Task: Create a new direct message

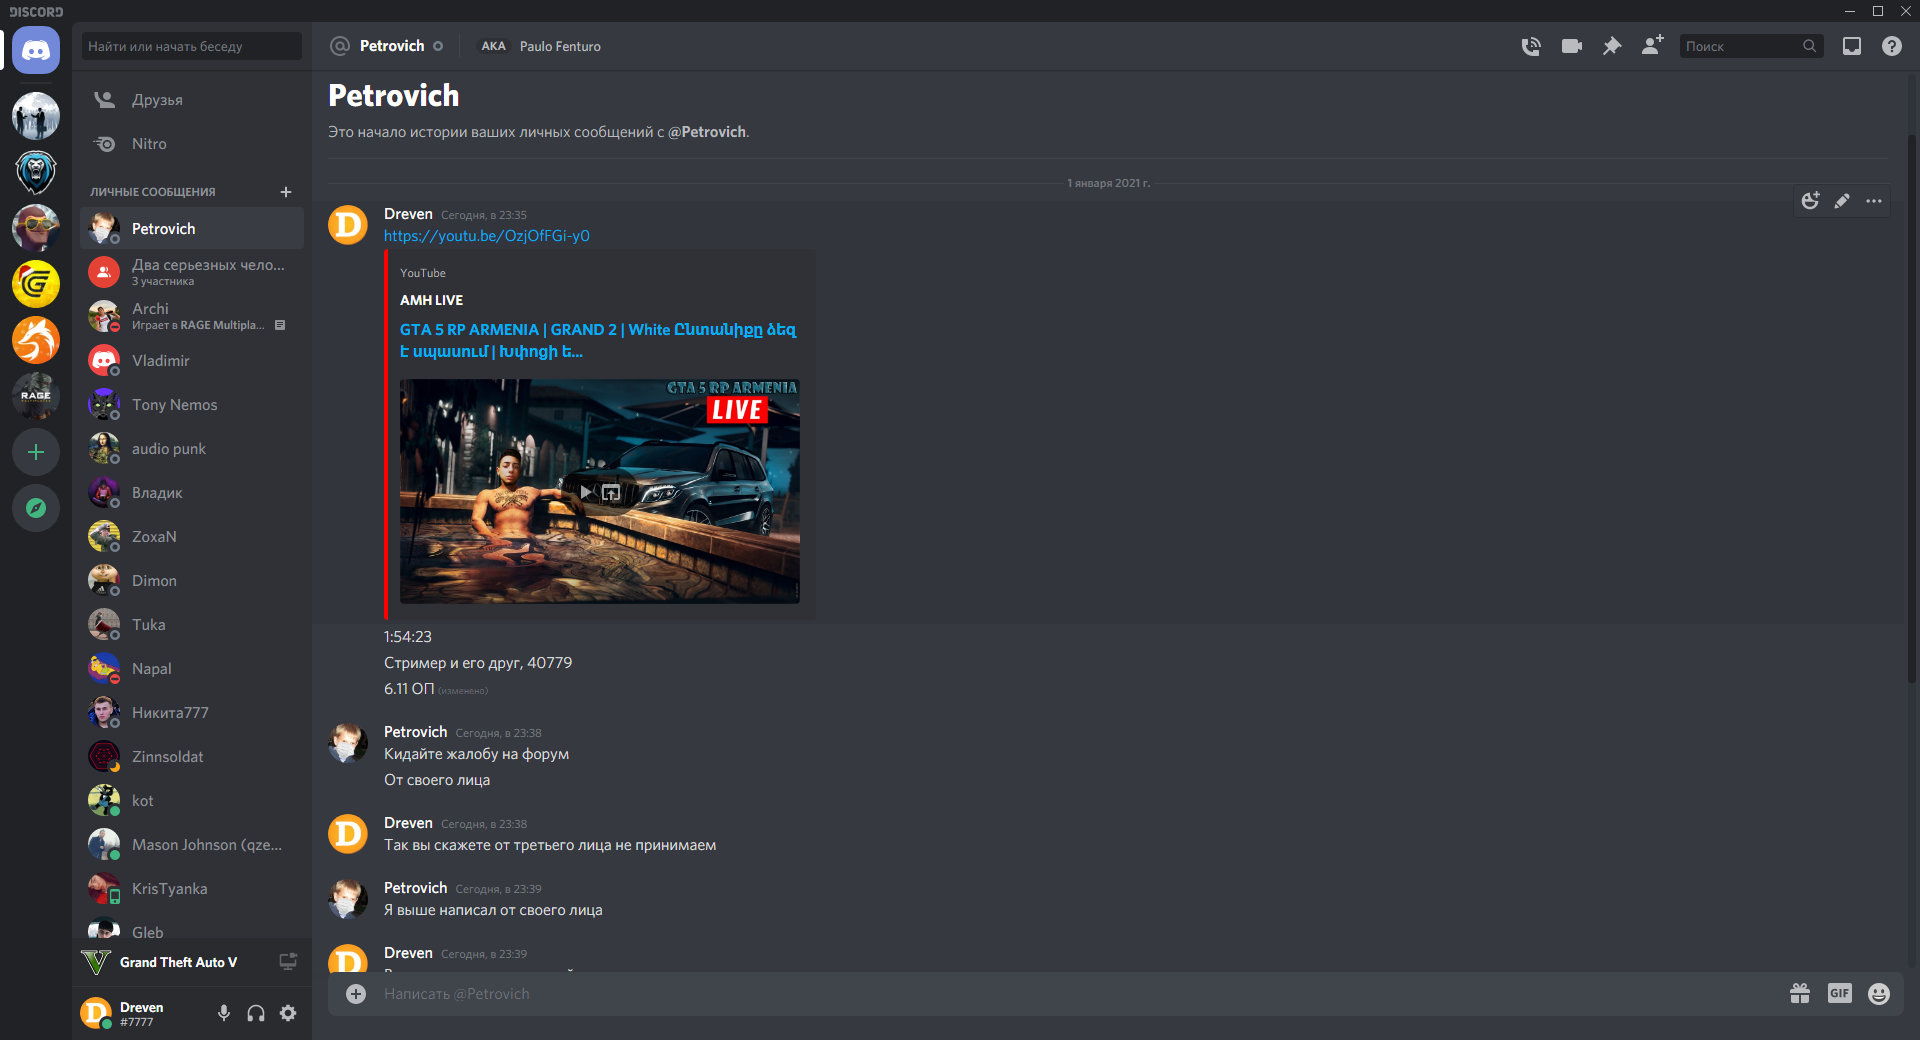Action: click(286, 192)
